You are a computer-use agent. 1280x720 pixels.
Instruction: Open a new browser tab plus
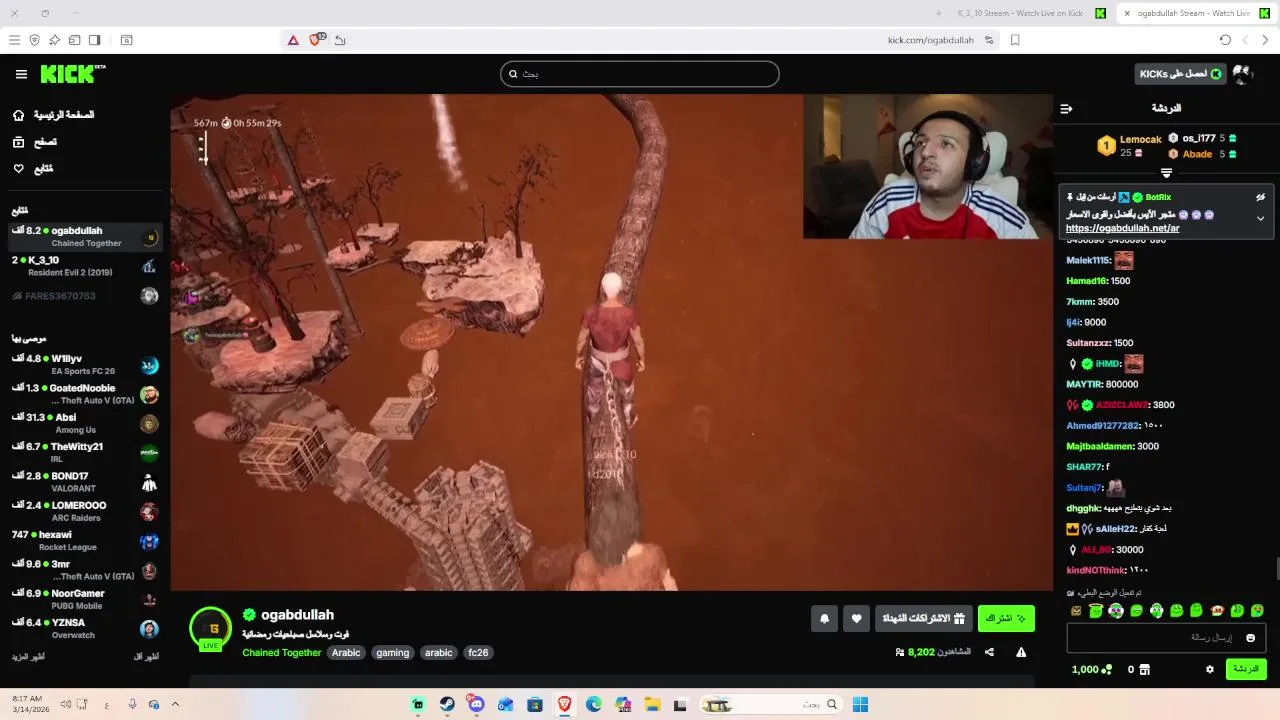(938, 13)
